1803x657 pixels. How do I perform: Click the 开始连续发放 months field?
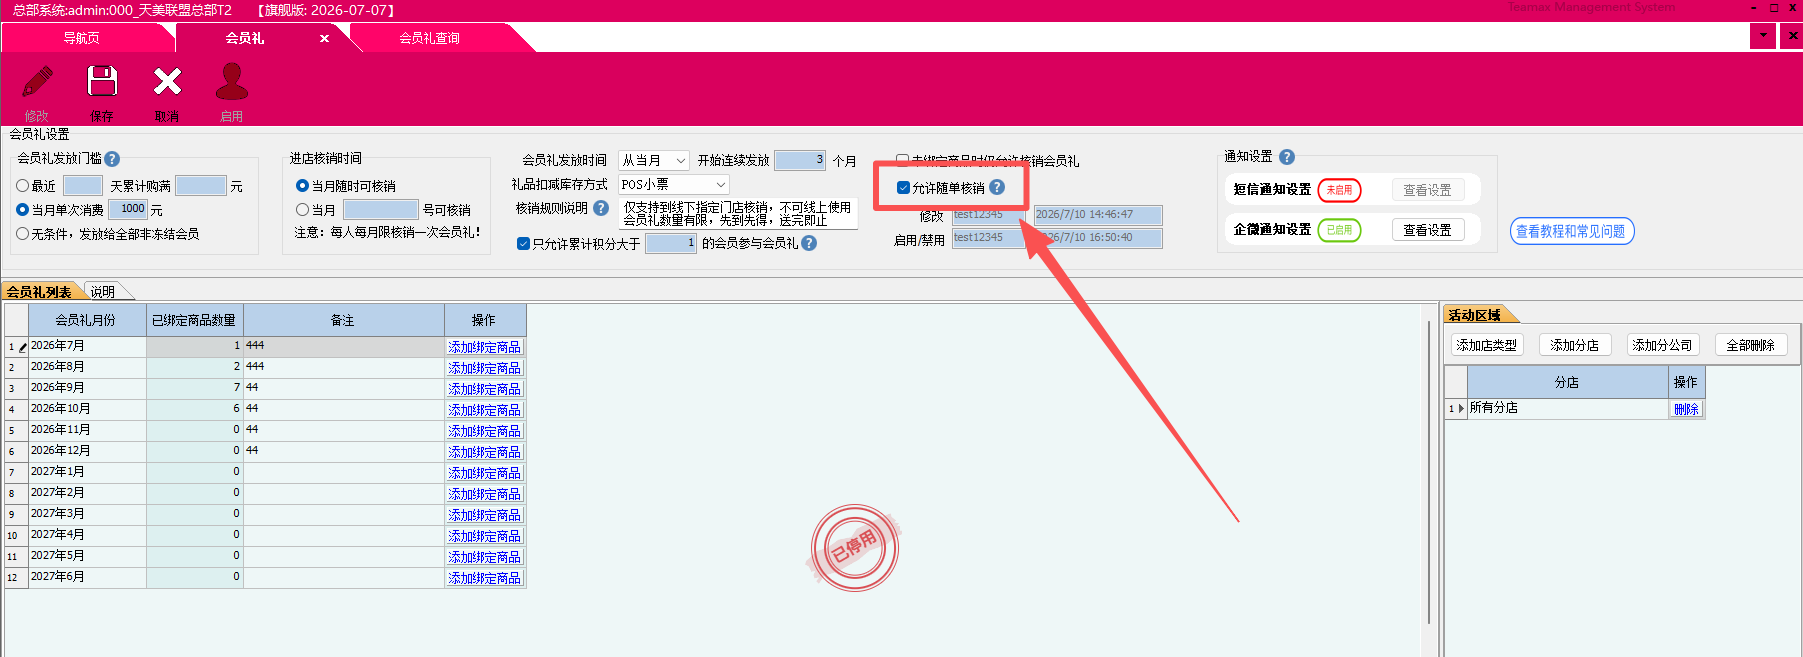(800, 160)
